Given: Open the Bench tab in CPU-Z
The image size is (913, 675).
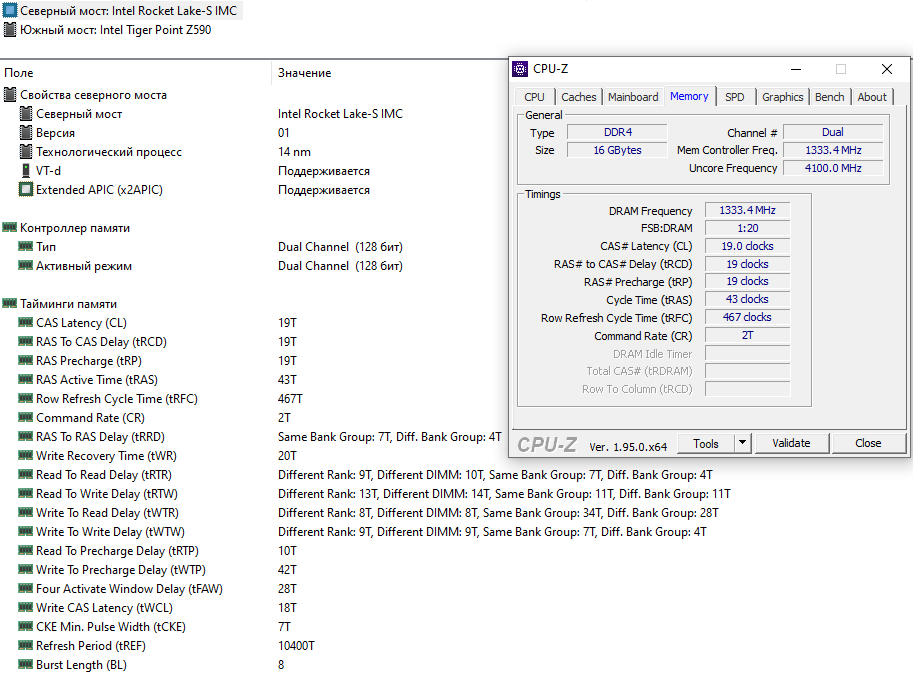Looking at the screenshot, I should pos(830,97).
